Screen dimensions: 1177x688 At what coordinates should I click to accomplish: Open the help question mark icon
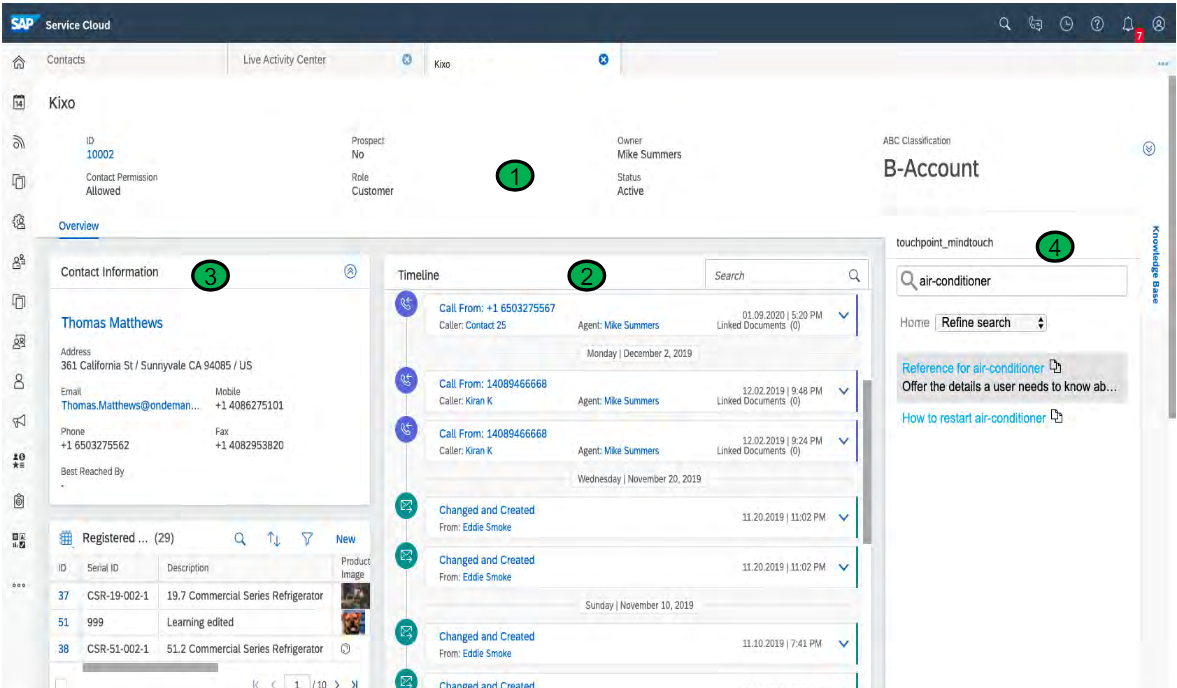[x=1097, y=24]
